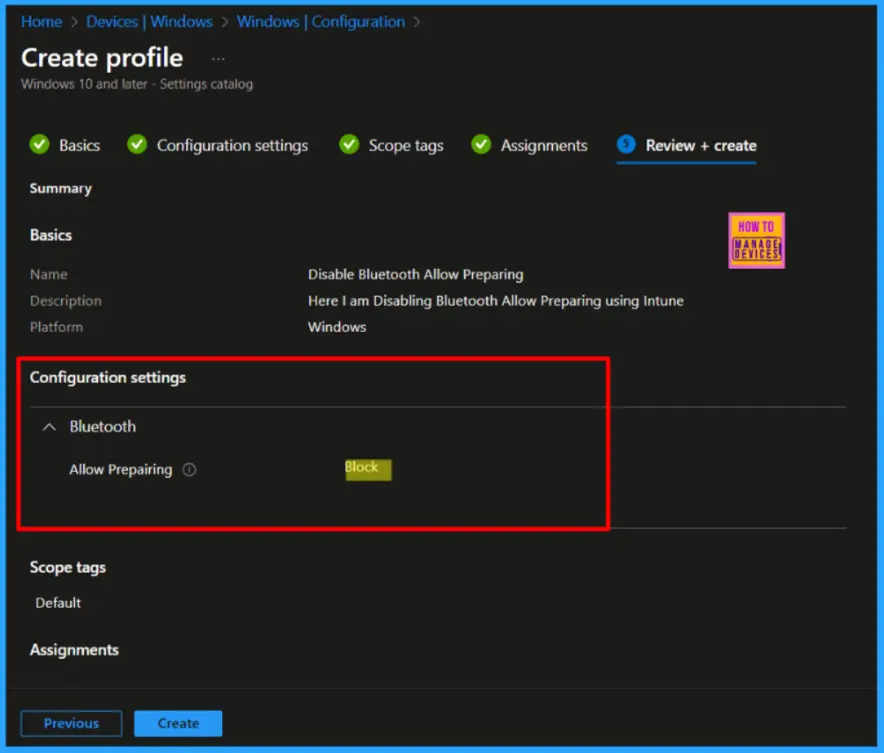The image size is (884, 753).
Task: Click Windows 10 and later subtitle text
Action: [x=137, y=84]
